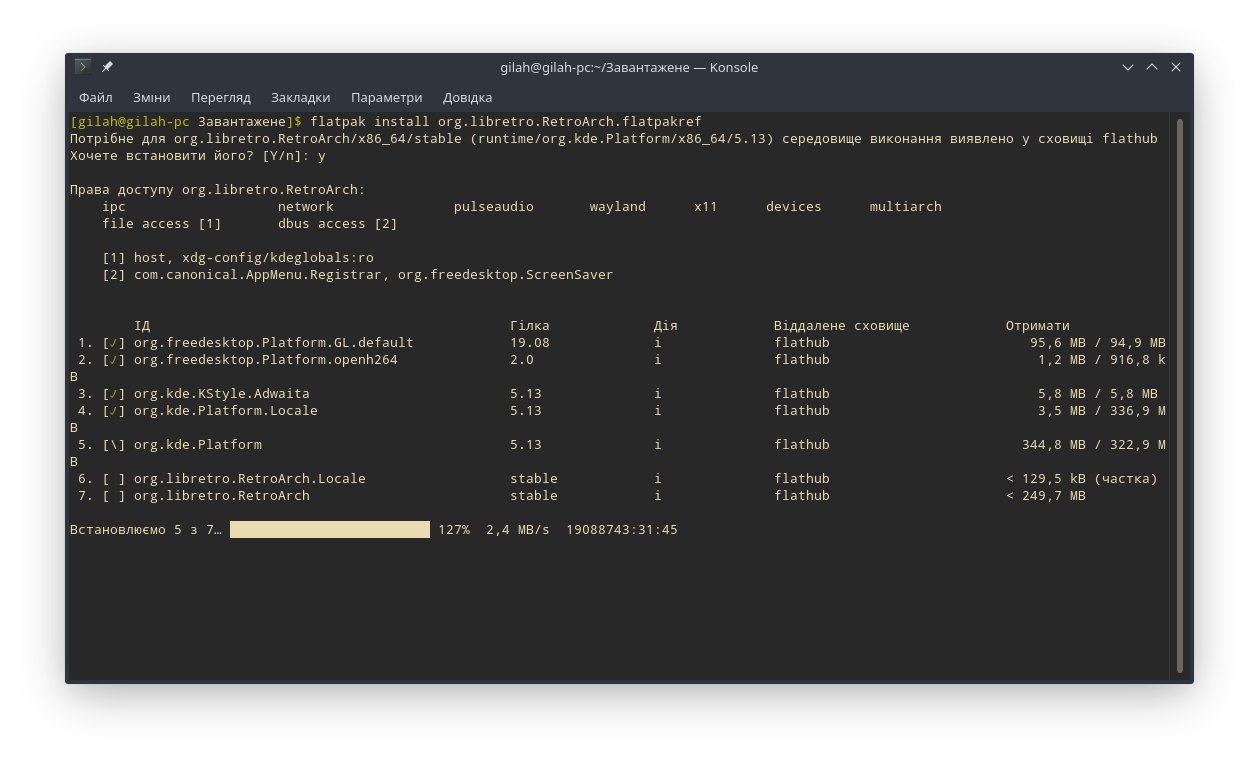Viewport: 1259px width, 761px height.
Task: Close the Konsole window
Action: click(1176, 67)
